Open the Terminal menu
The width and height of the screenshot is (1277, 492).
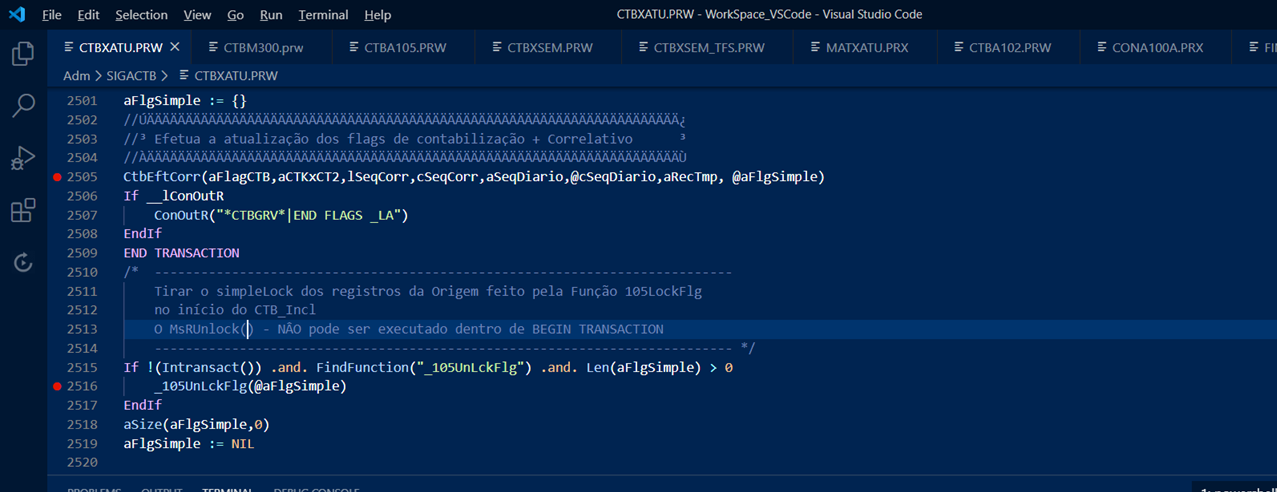click(x=323, y=15)
